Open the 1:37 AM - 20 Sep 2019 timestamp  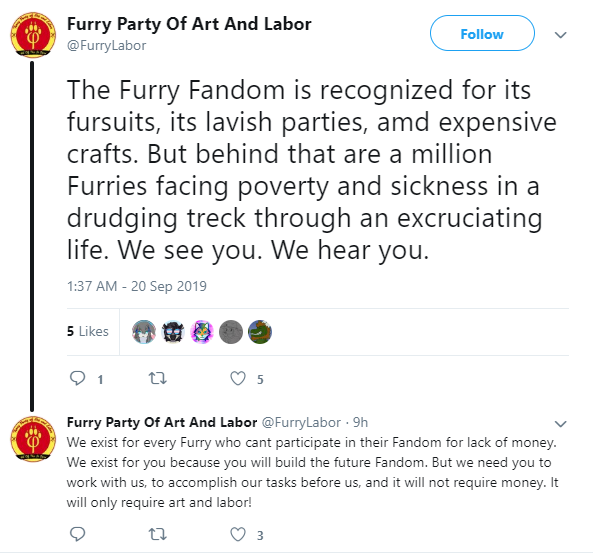coord(137,286)
